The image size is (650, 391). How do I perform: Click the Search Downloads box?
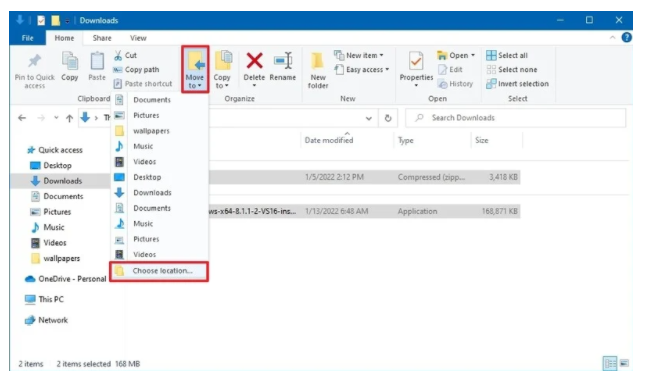click(515, 118)
